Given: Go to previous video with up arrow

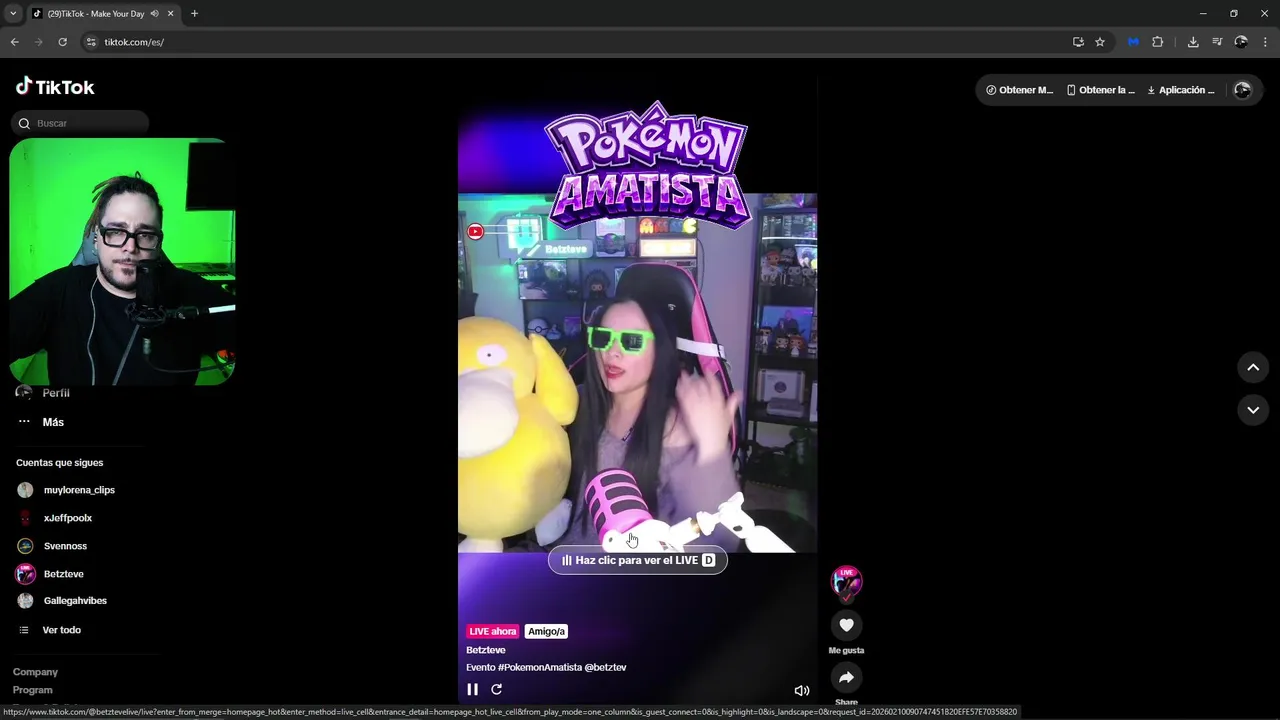Looking at the screenshot, I should (1252, 367).
